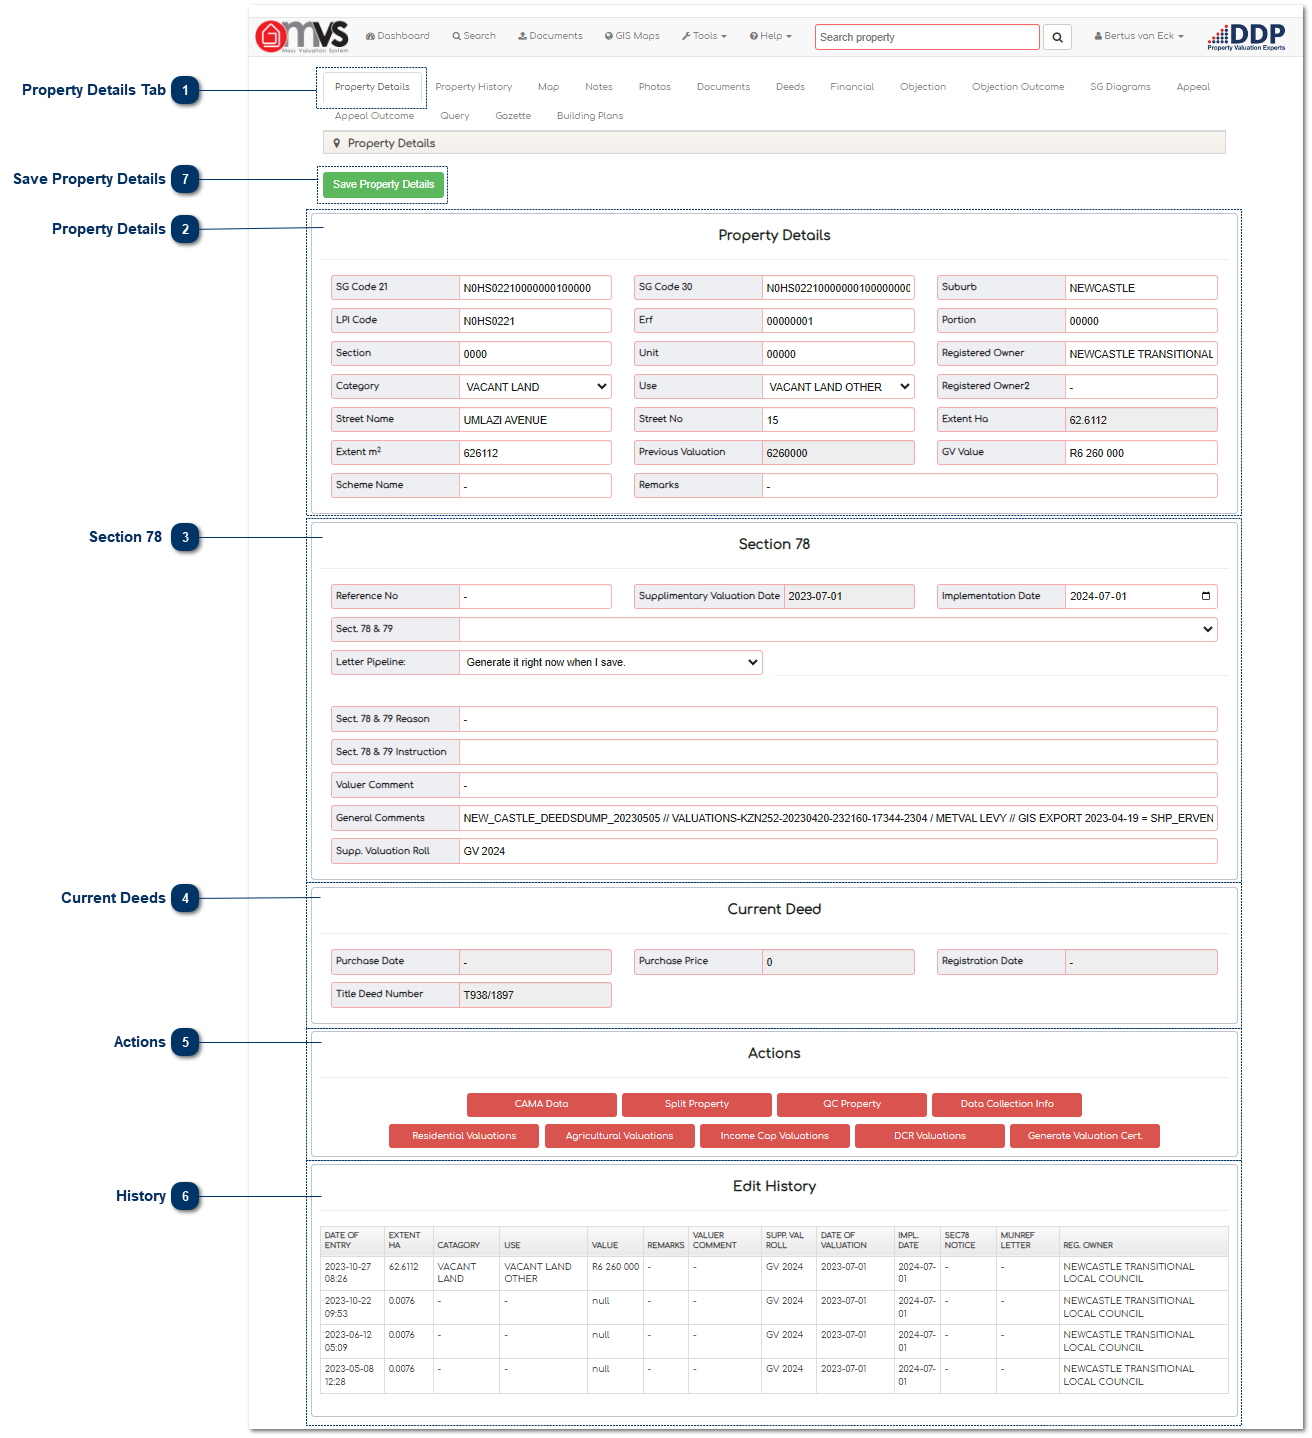Switch to the Query tab
Viewport: 1312px width, 1438px height.
pos(454,116)
